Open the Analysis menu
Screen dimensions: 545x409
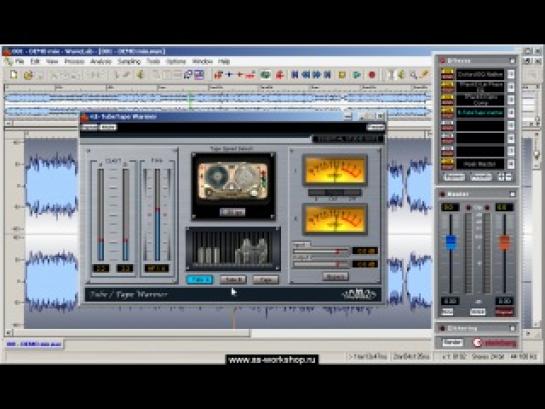click(101, 62)
